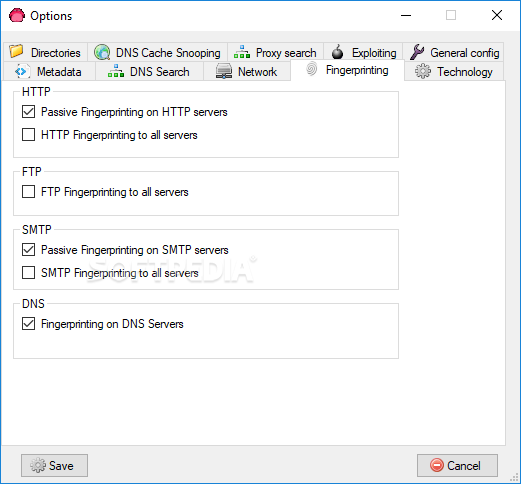521x484 pixels.
Task: Click the DNS Search hierarchy icon
Action: coord(116,71)
